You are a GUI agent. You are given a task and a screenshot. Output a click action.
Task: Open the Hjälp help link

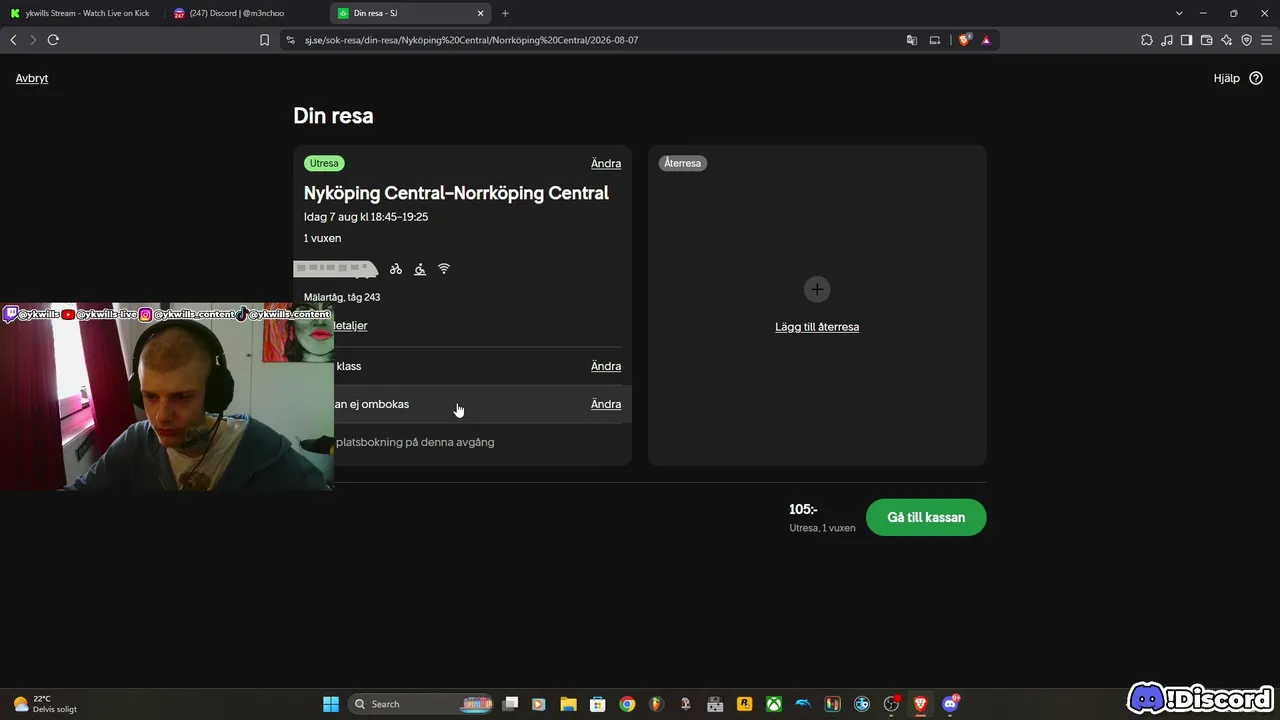click(1227, 78)
